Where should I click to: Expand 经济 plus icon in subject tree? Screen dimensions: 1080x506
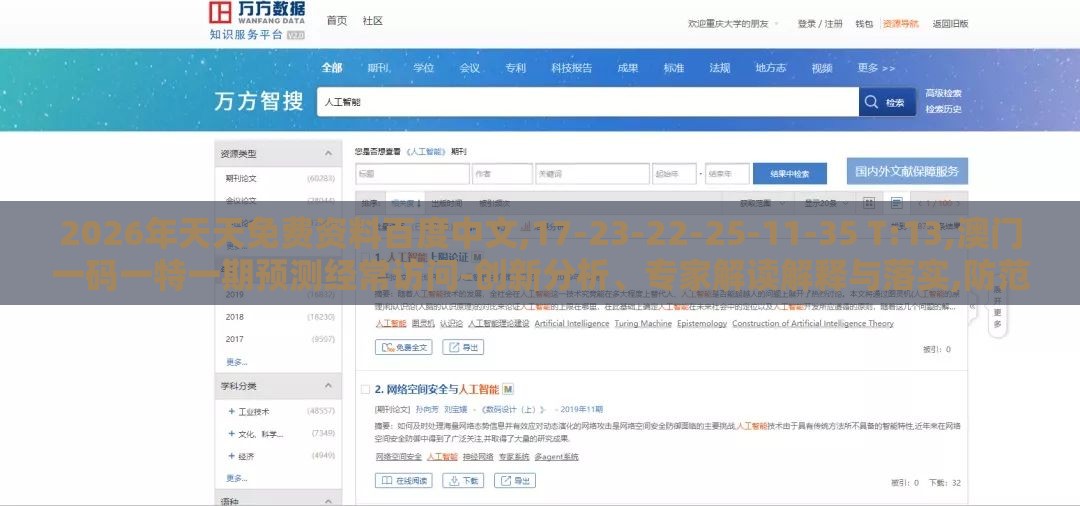click(231, 456)
